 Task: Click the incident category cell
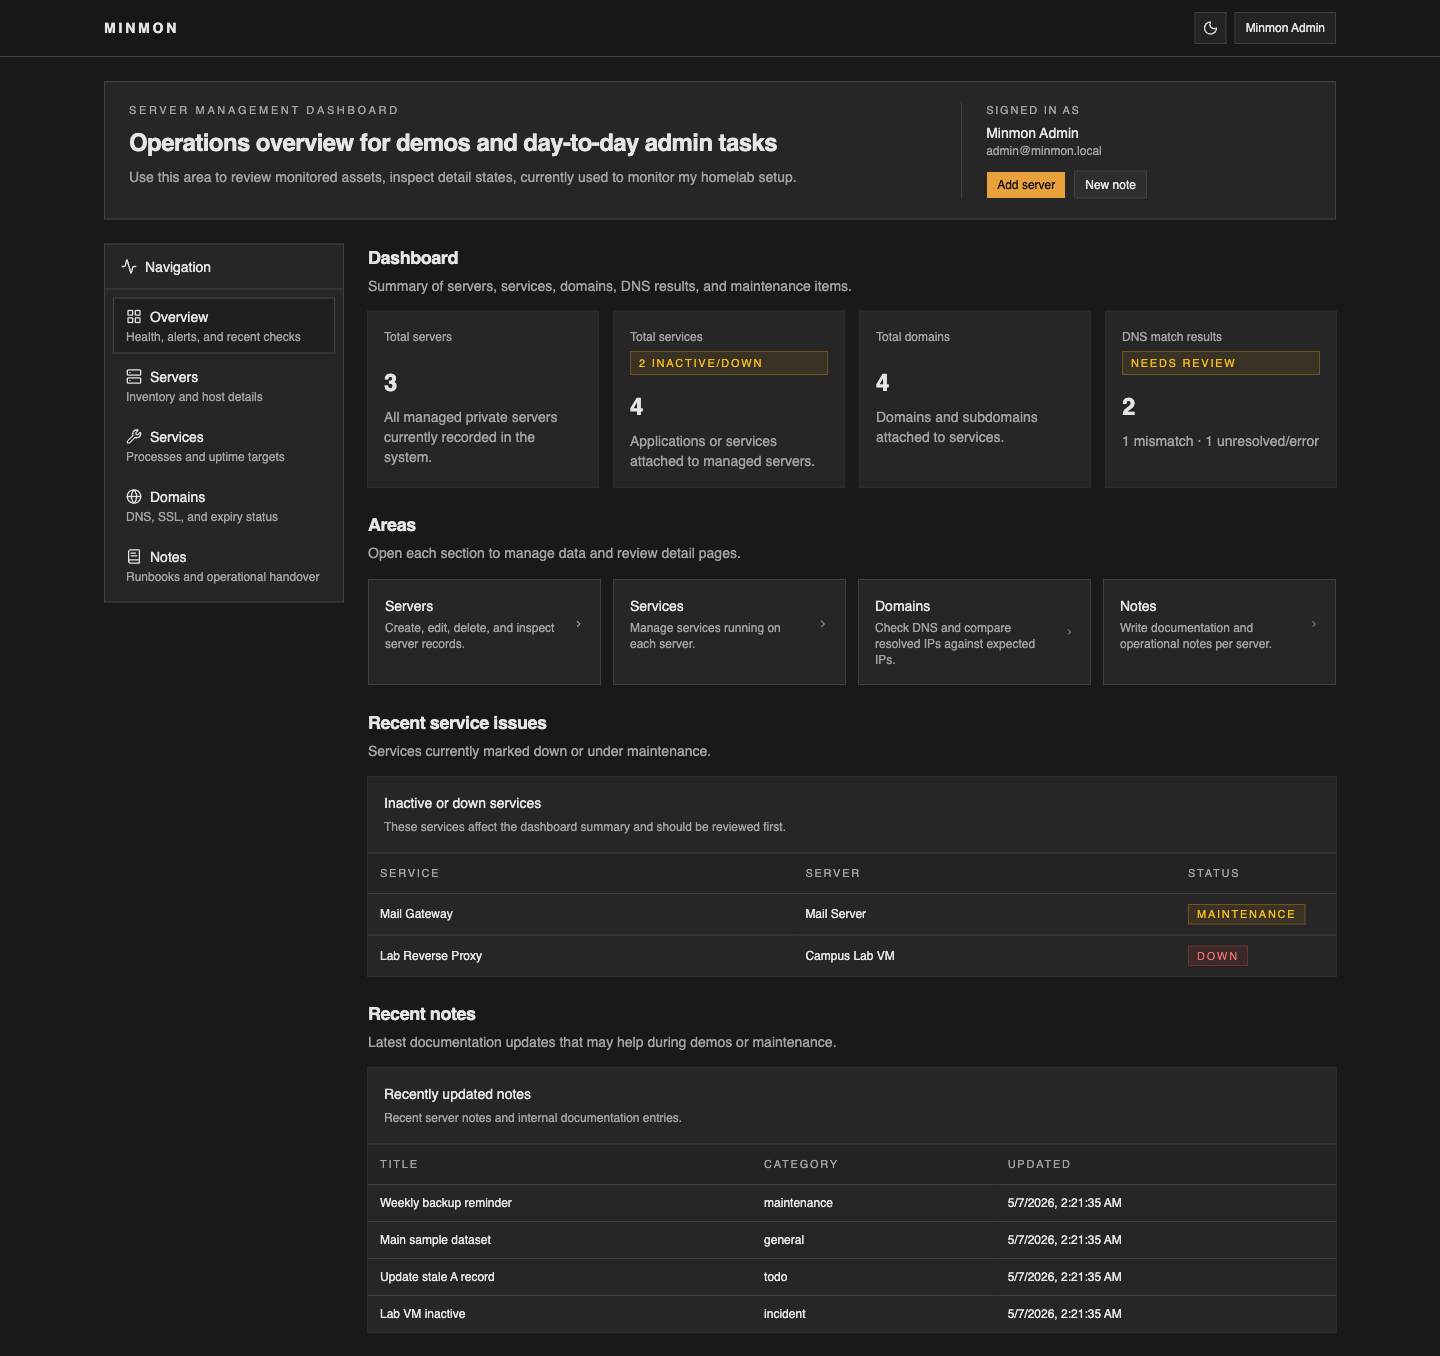point(784,1314)
